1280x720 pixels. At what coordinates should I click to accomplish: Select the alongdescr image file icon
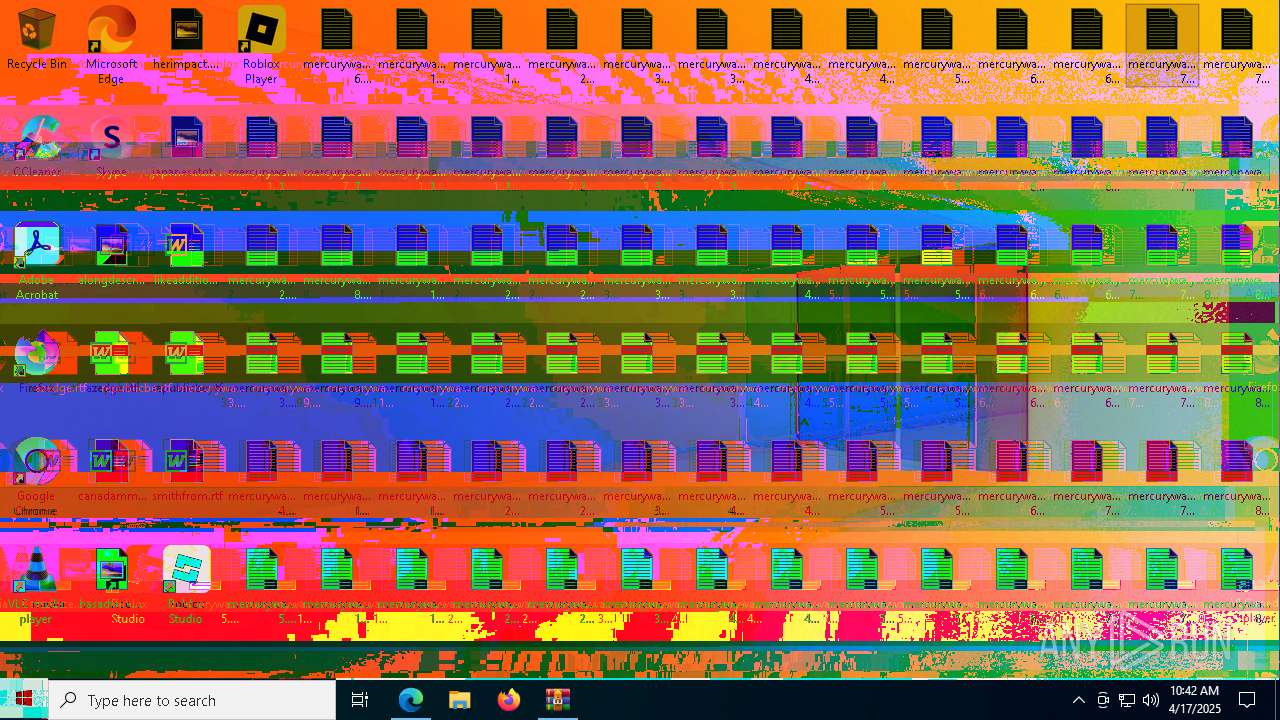click(x=111, y=255)
